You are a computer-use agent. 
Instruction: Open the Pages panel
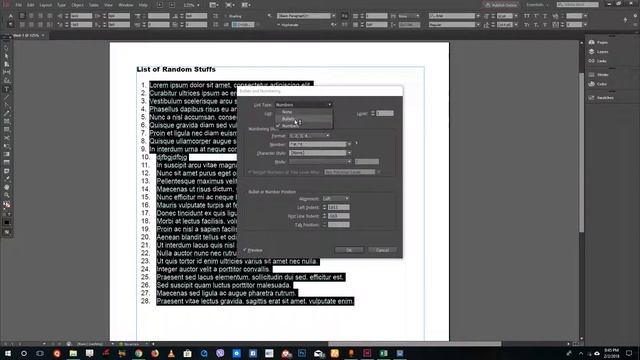click(x=598, y=42)
